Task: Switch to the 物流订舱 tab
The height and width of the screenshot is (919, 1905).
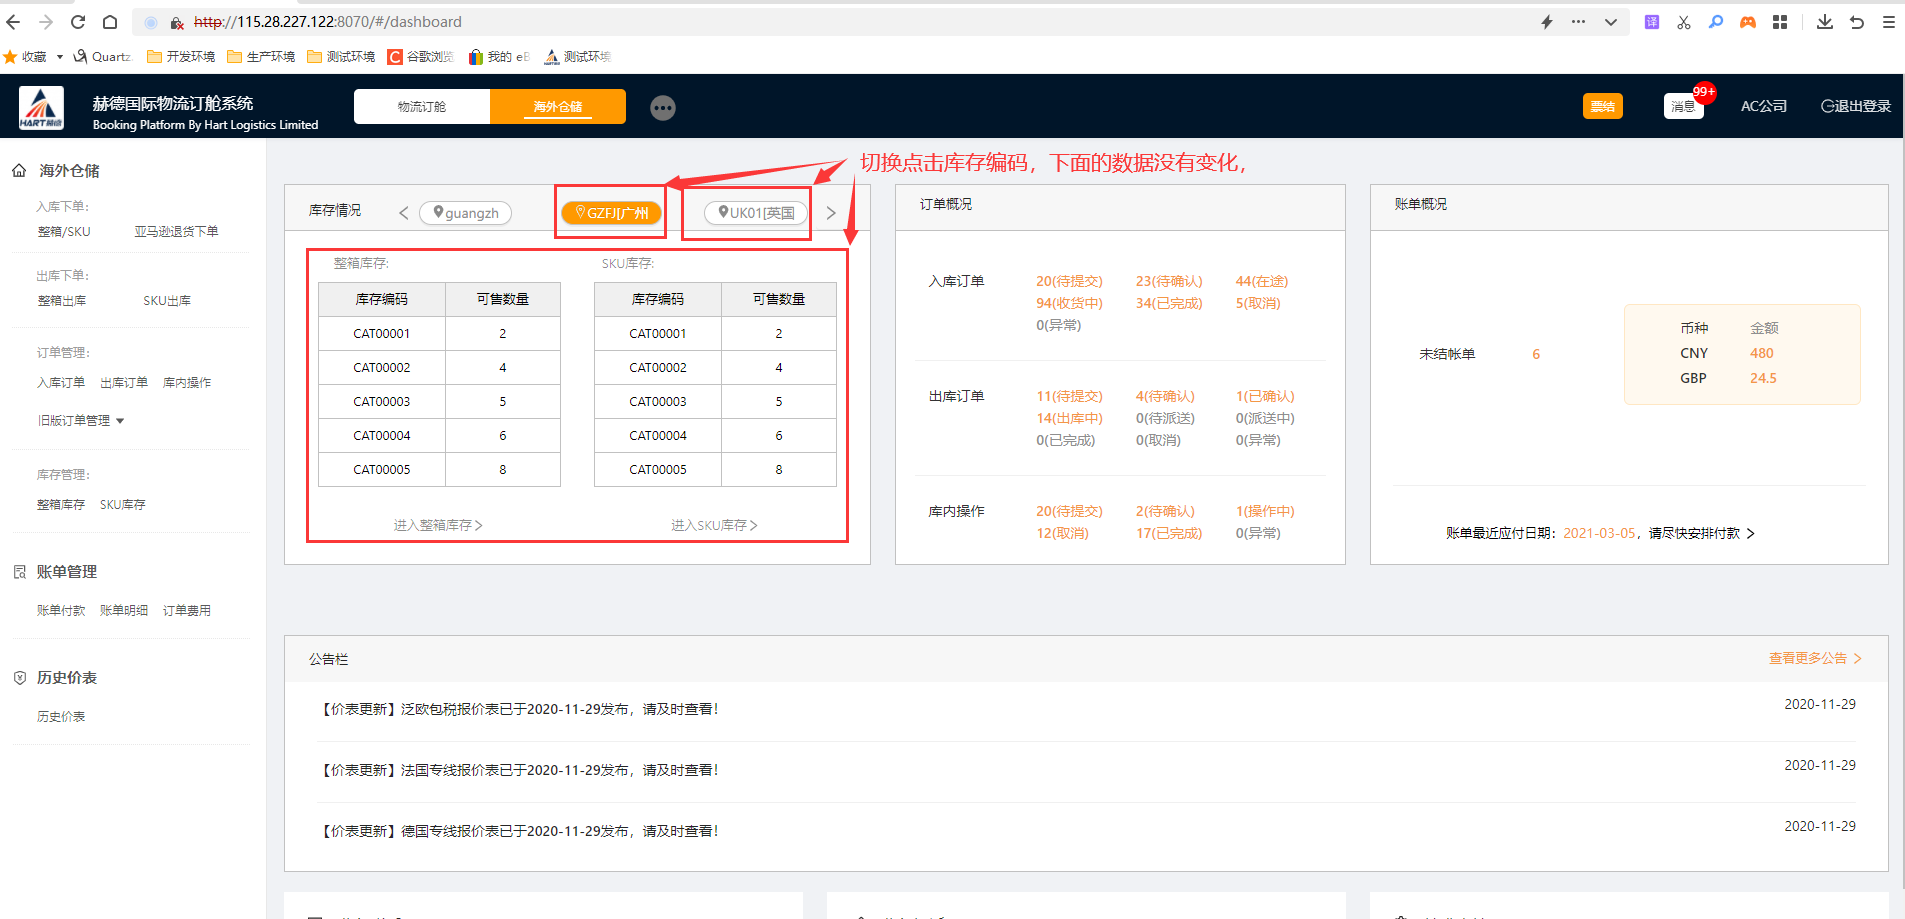Action: point(422,107)
